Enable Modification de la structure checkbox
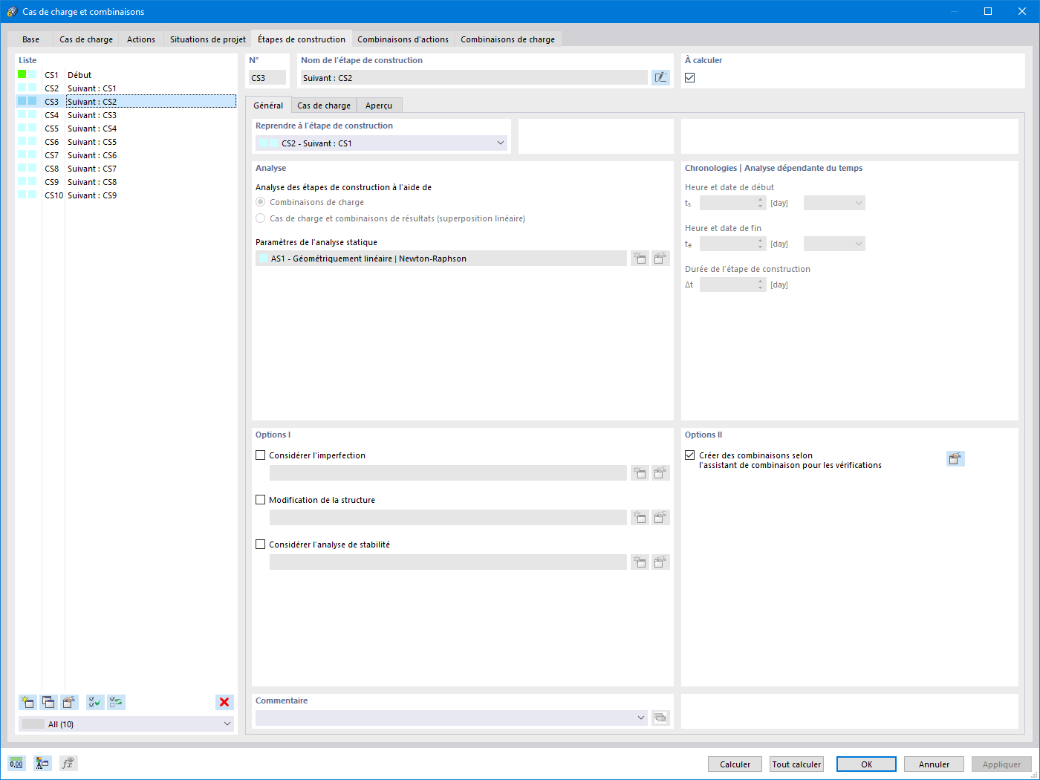The width and height of the screenshot is (1040, 780). pyautogui.click(x=260, y=500)
